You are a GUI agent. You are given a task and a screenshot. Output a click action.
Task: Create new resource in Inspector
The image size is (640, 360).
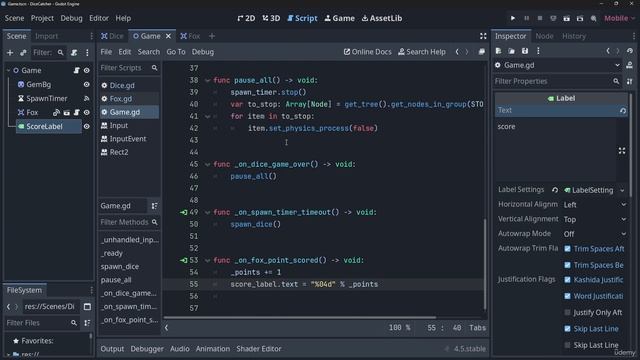(498, 51)
